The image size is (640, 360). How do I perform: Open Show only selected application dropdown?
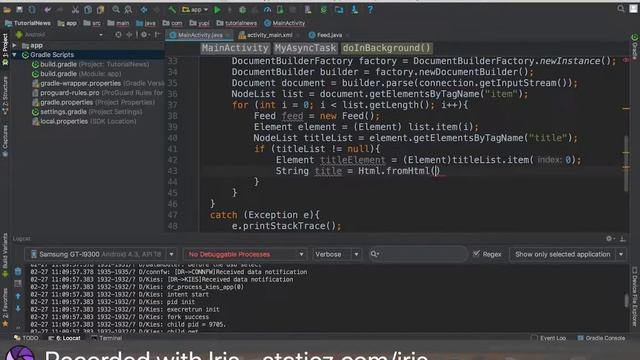click(568, 254)
